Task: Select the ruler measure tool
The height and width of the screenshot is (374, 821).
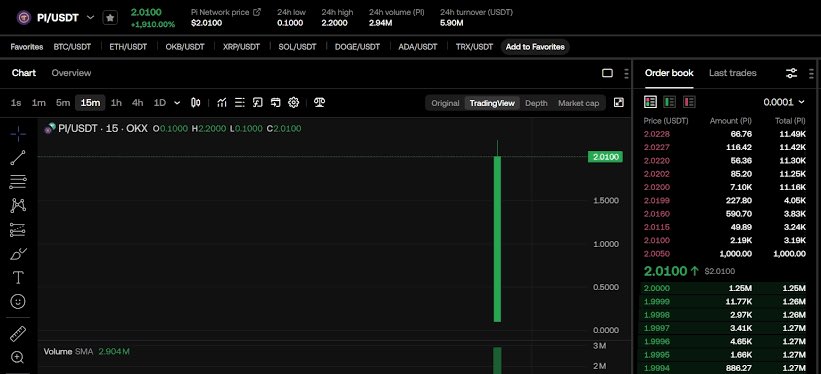Action: (18, 334)
